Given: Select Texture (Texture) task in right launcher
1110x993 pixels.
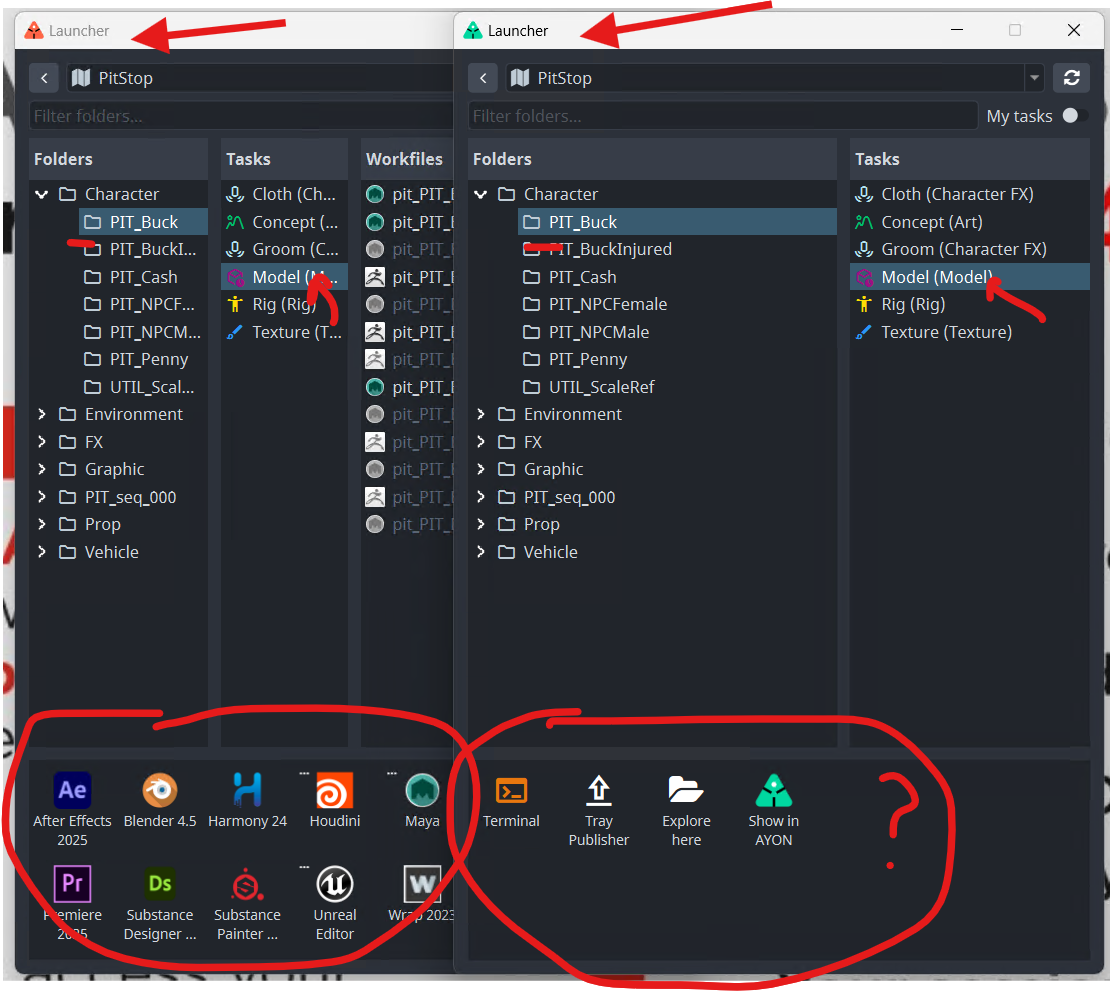Looking at the screenshot, I should point(945,332).
